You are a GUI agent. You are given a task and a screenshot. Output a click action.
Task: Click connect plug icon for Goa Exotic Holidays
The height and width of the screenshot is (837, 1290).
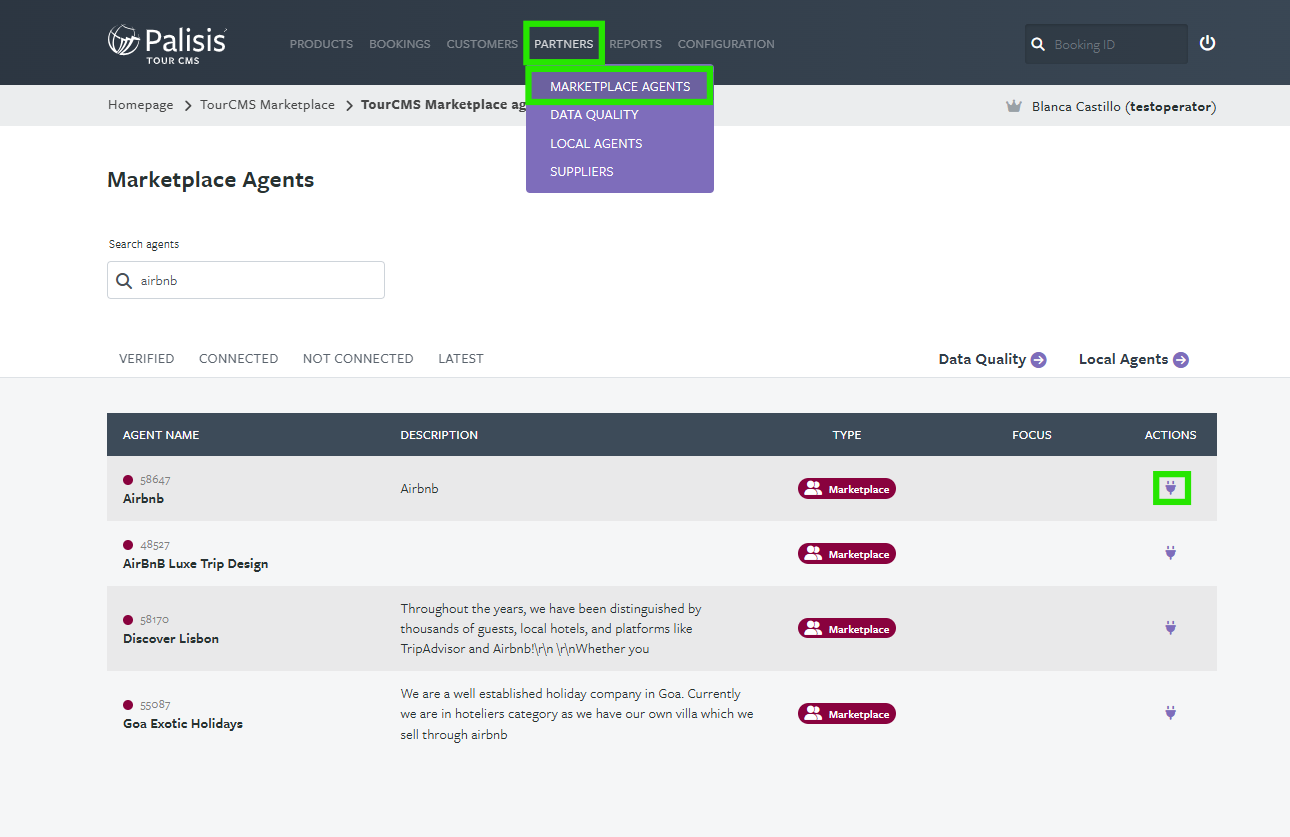coord(1171,713)
